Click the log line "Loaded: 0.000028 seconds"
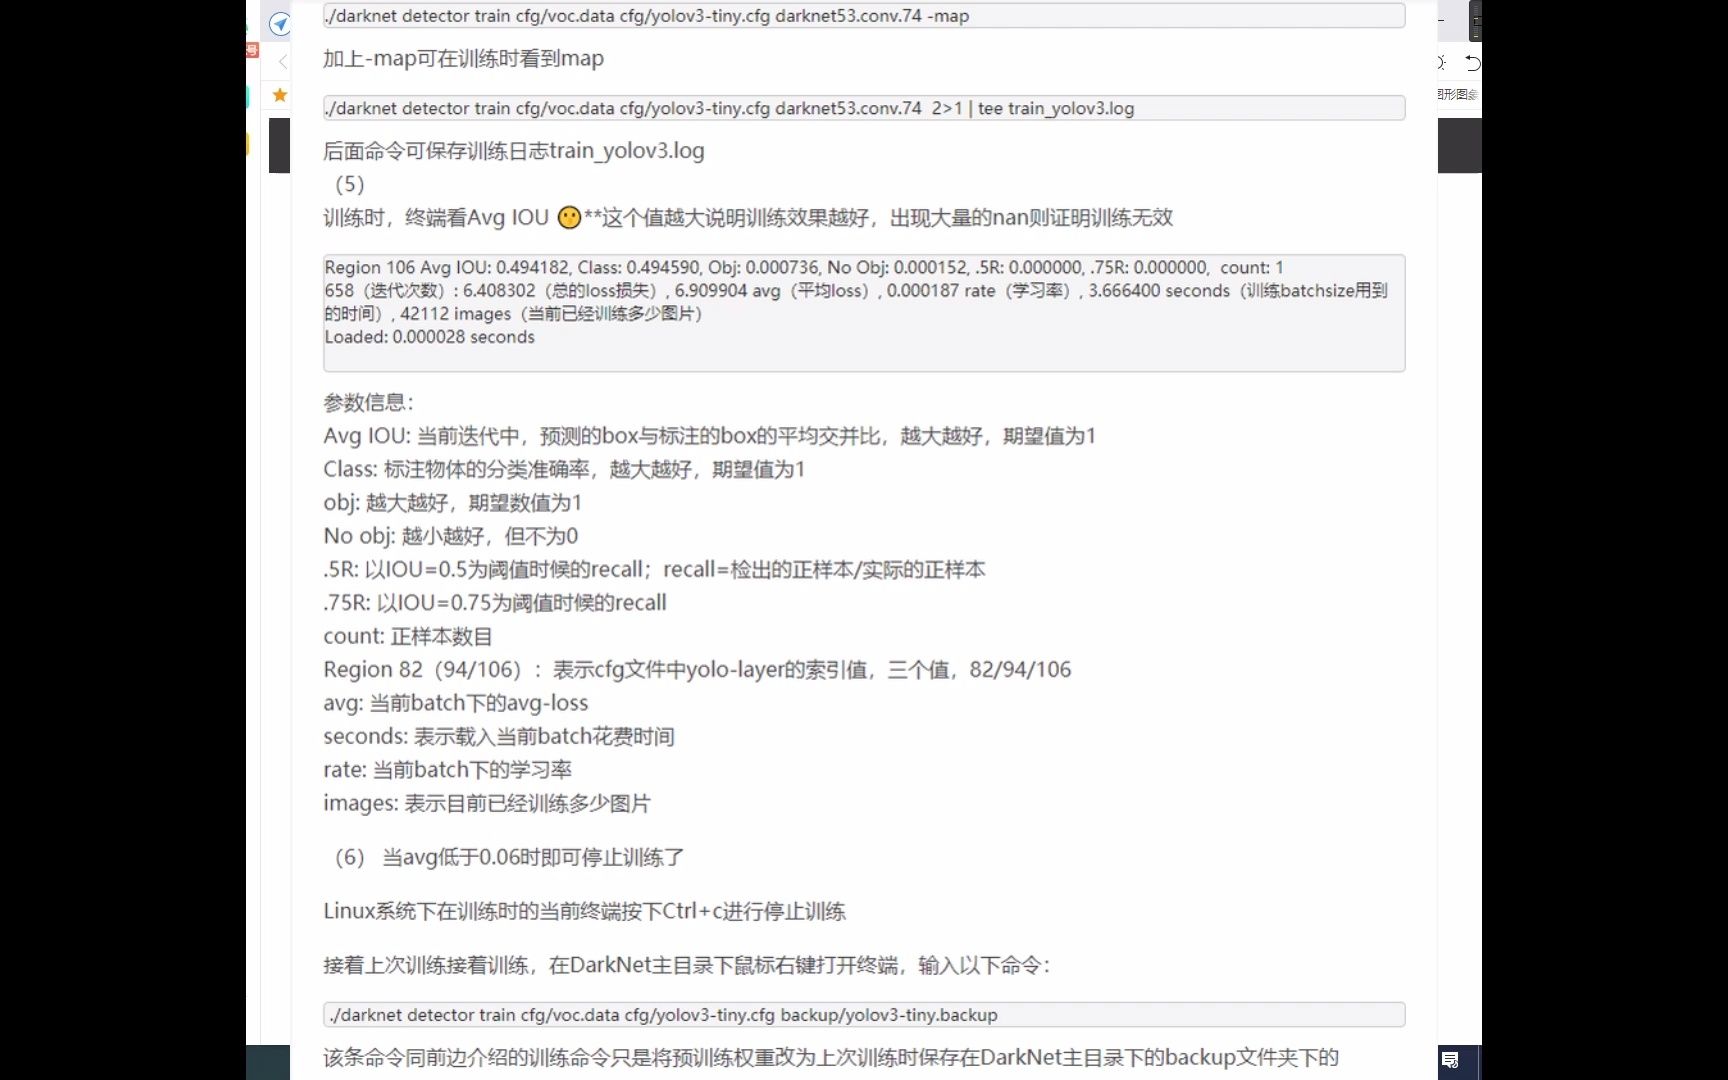 pyautogui.click(x=429, y=337)
